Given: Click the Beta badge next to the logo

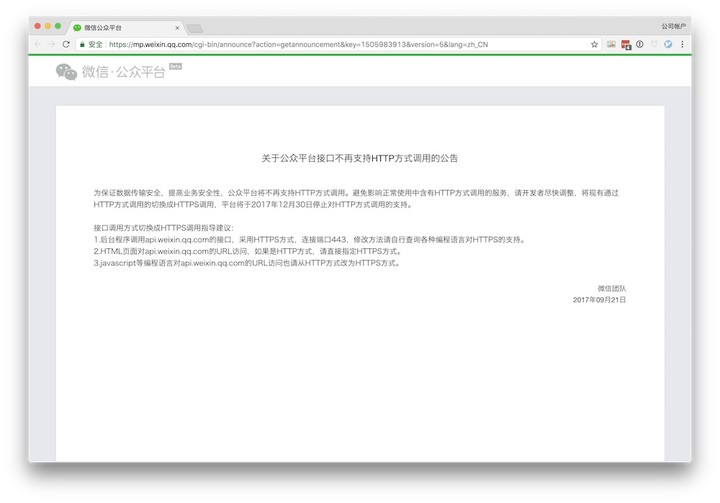Looking at the screenshot, I should pos(175,66).
